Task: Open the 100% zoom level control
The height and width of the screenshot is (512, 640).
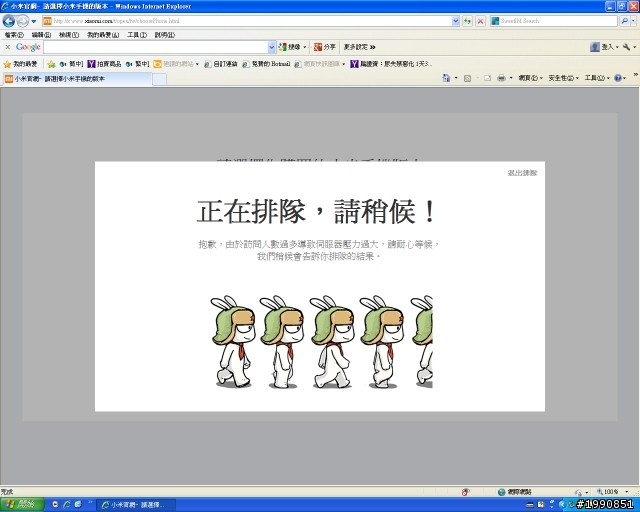Action: (x=612, y=492)
